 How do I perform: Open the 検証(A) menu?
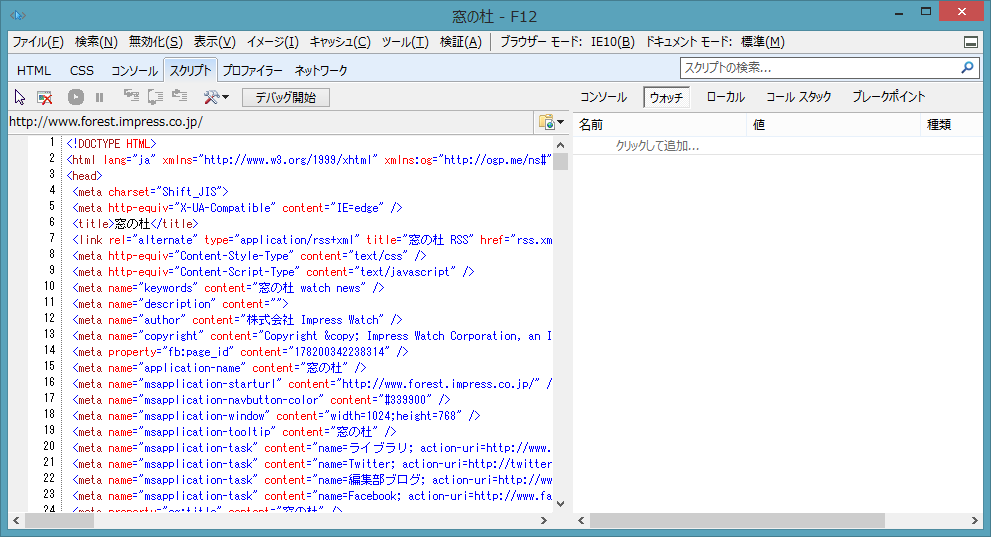coord(461,42)
